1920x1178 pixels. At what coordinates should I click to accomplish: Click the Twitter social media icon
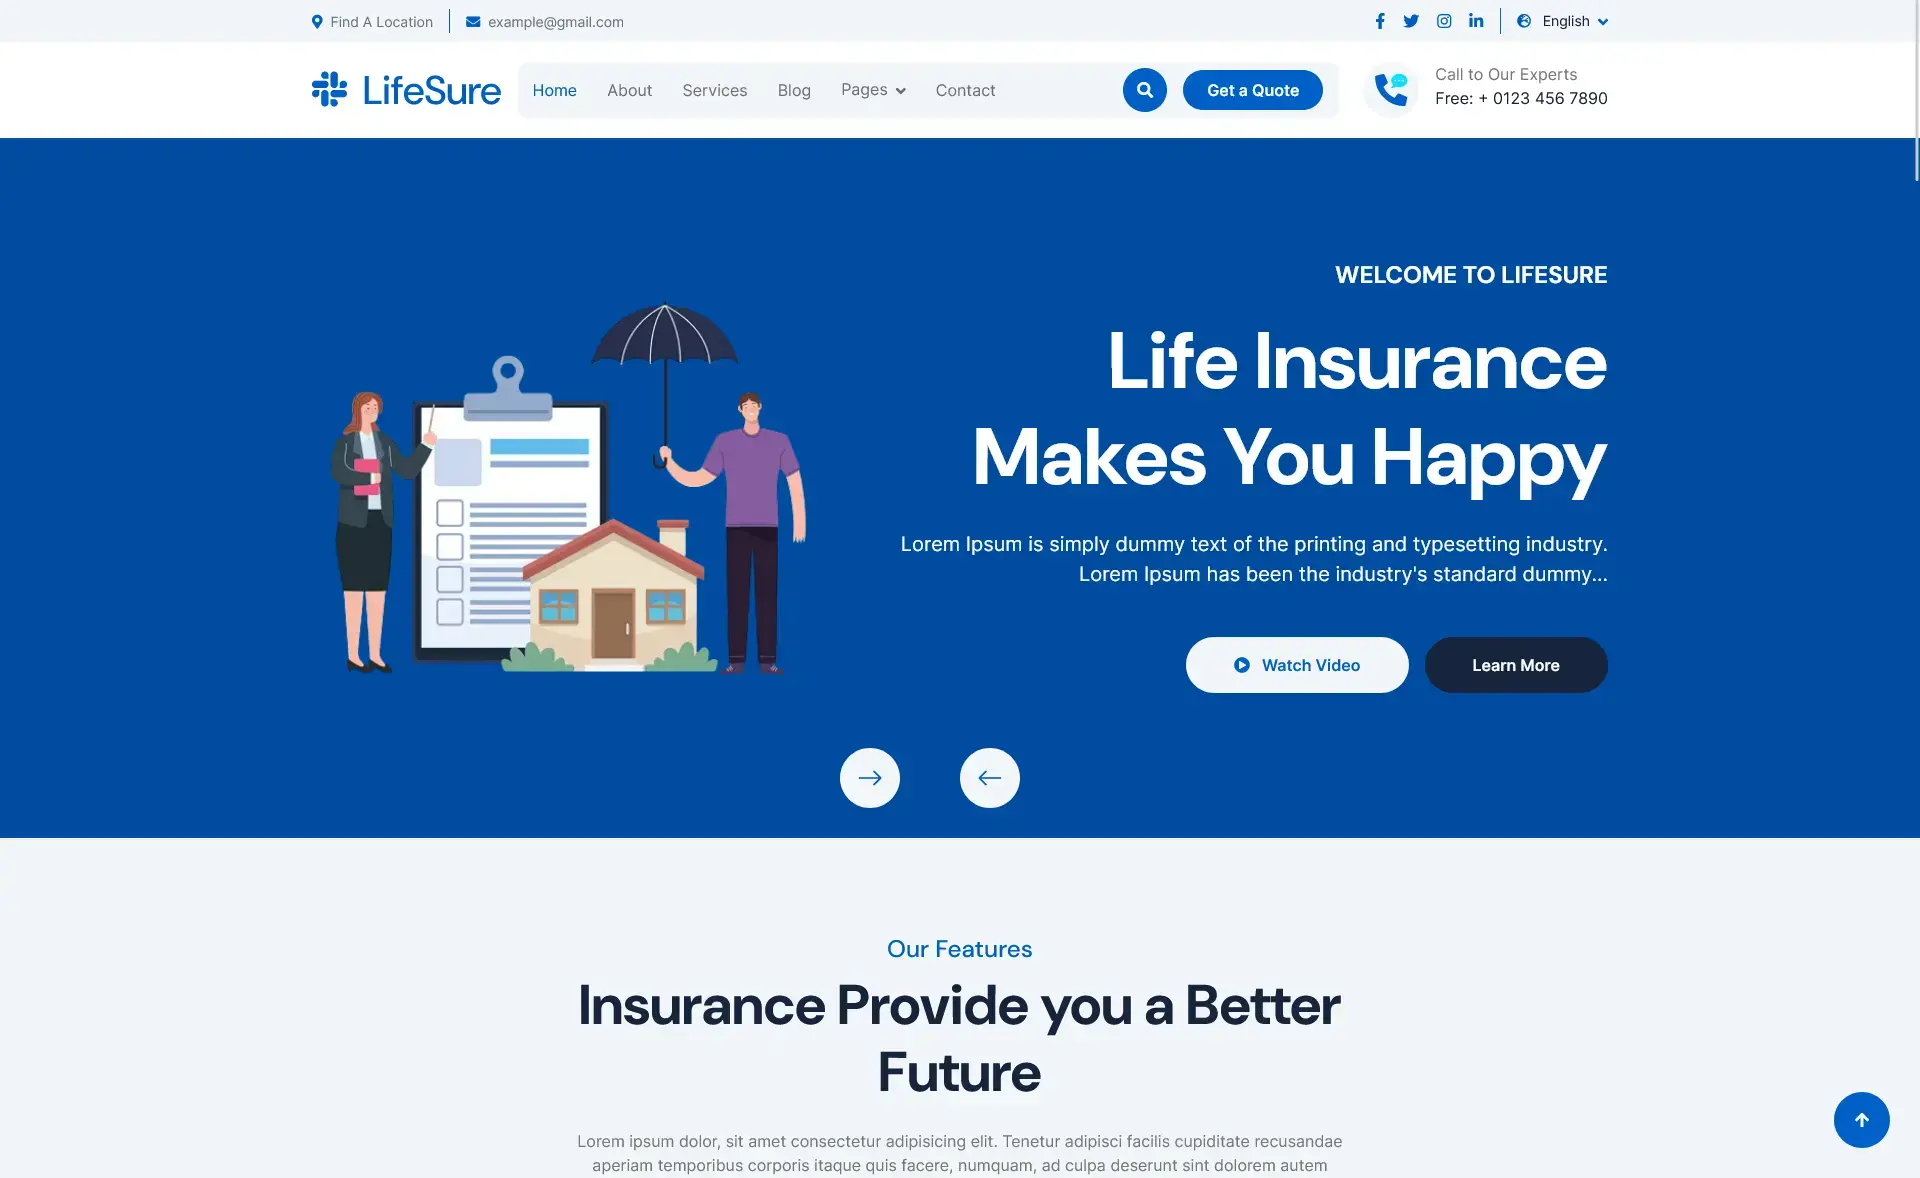(x=1411, y=21)
